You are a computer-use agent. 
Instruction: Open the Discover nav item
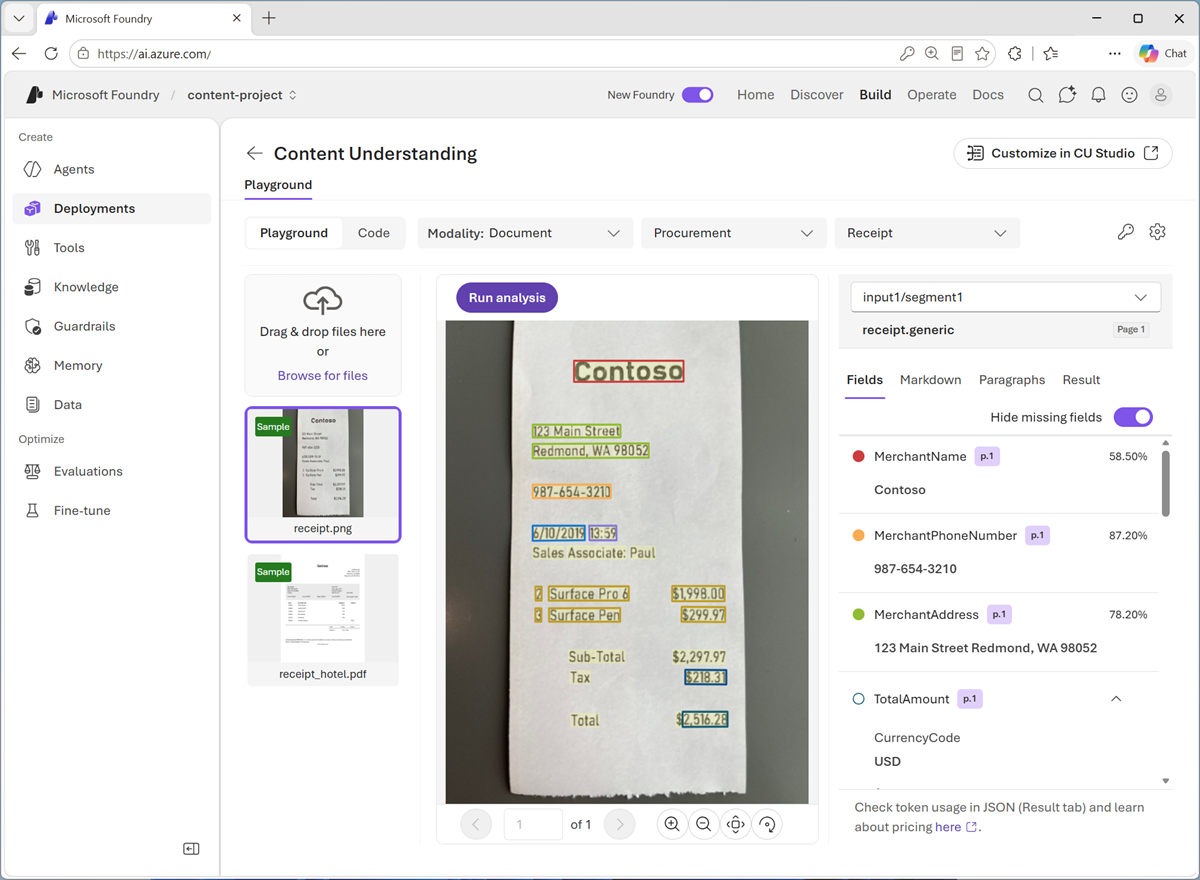817,95
